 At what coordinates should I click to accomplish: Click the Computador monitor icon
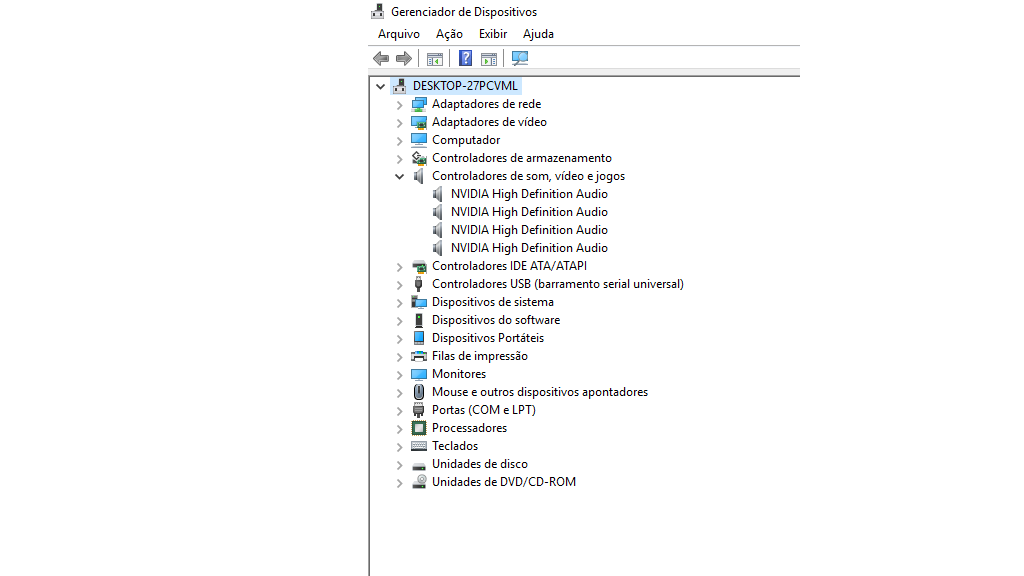pyautogui.click(x=419, y=140)
